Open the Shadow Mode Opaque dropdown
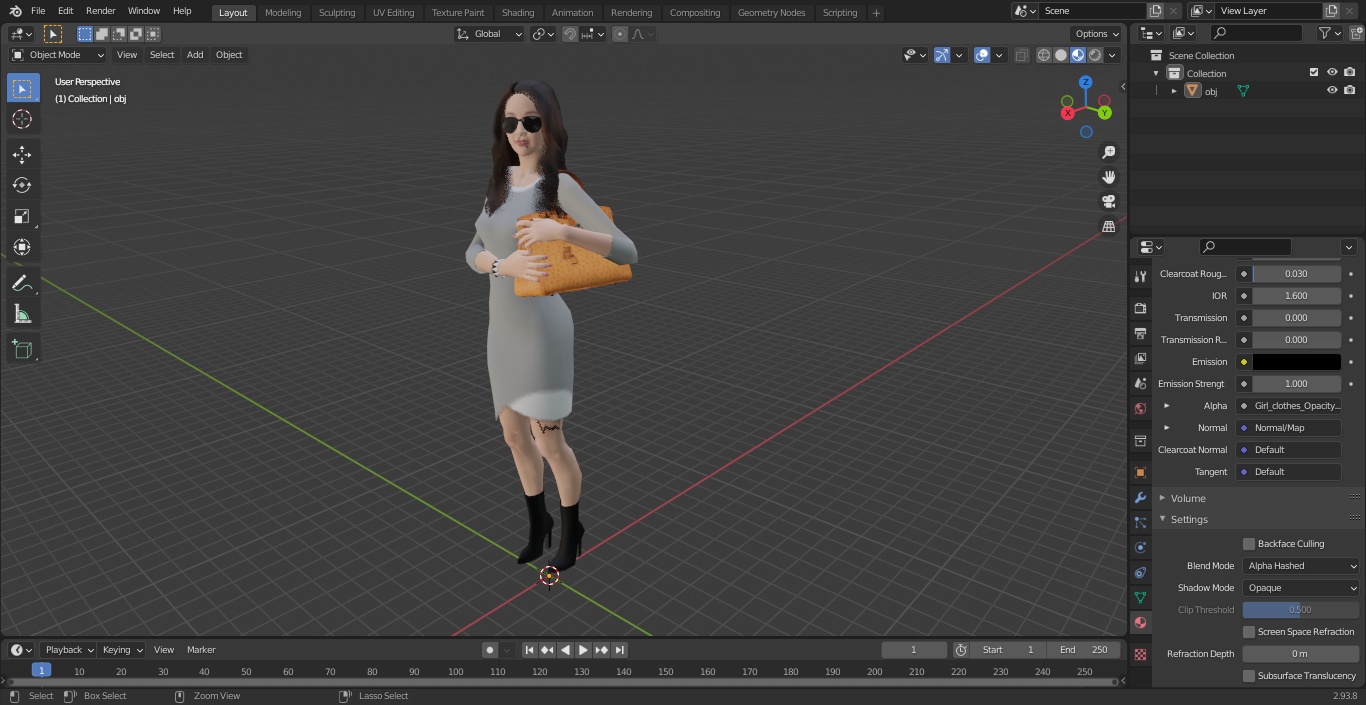Viewport: 1366px width, 705px height. pyautogui.click(x=1301, y=588)
